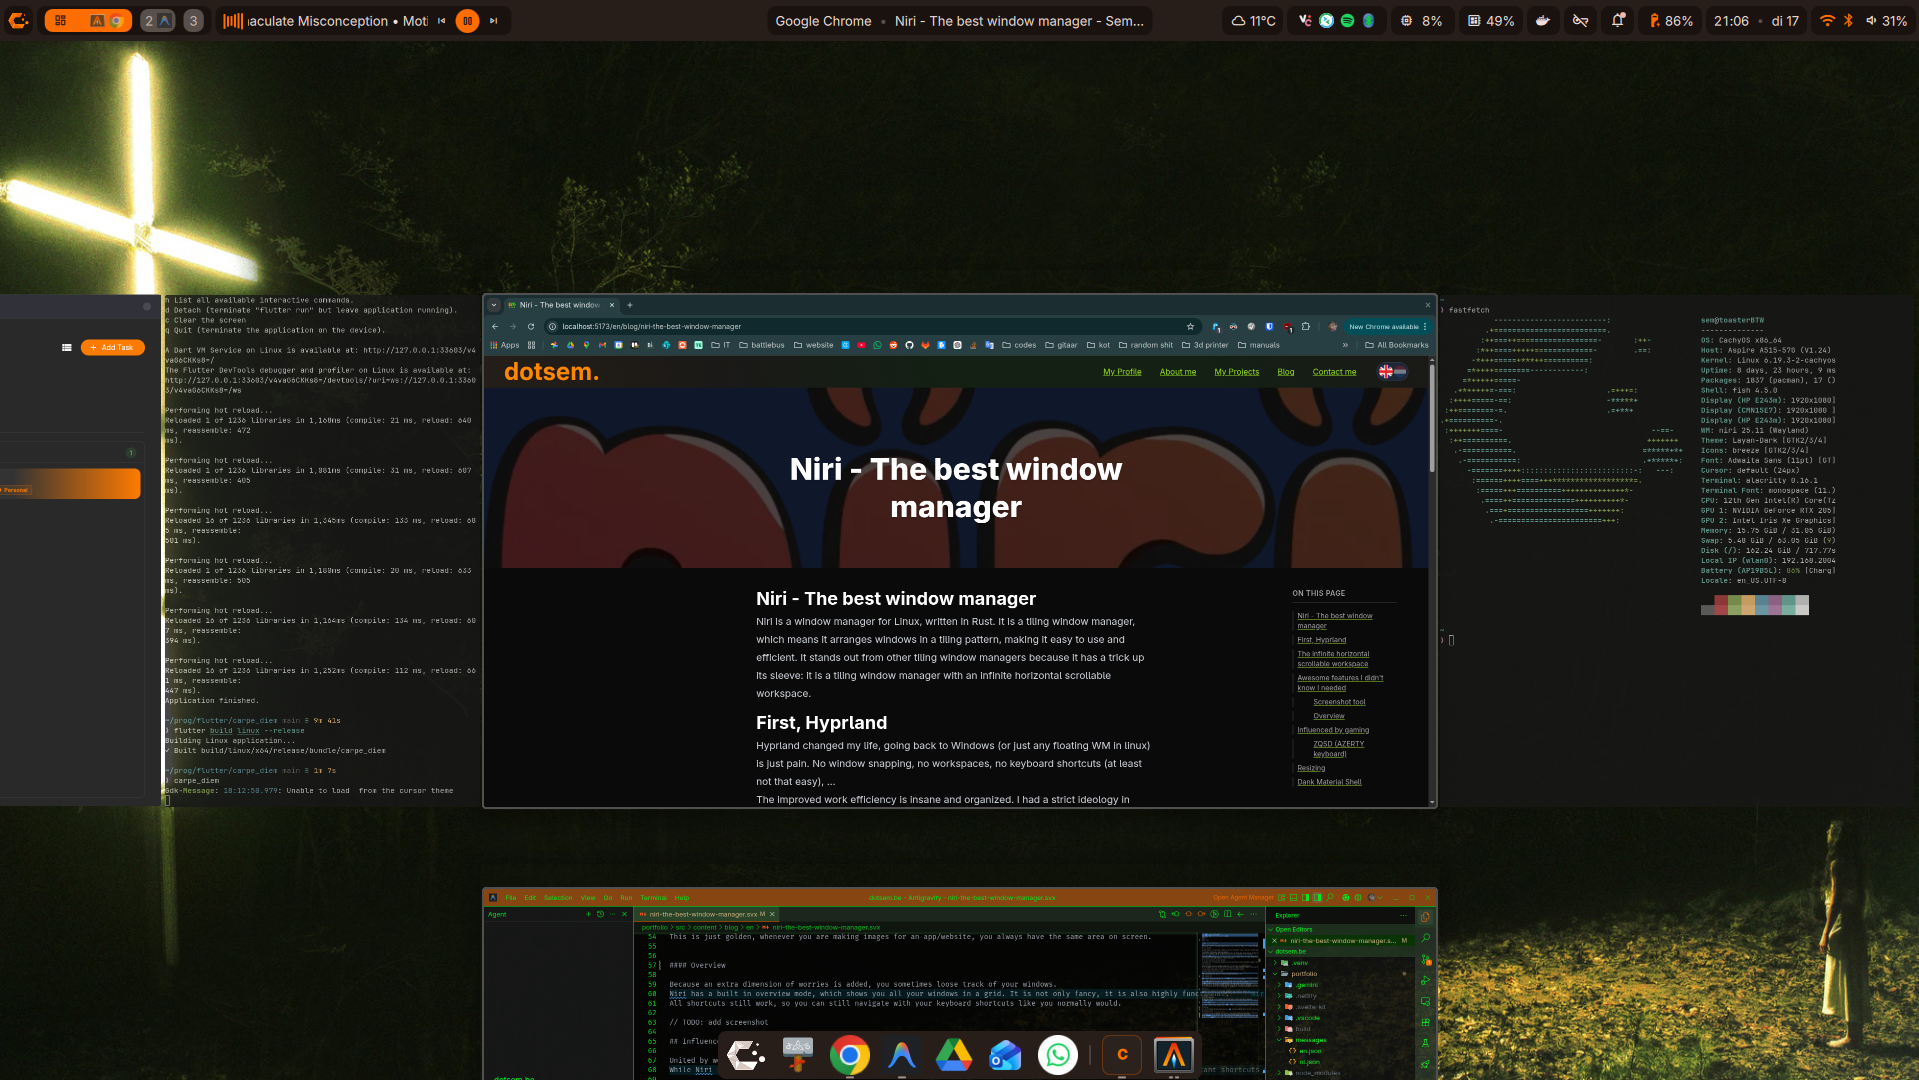Viewport: 1919px width, 1080px height.
Task: Click the Contact me link
Action: (x=1334, y=371)
